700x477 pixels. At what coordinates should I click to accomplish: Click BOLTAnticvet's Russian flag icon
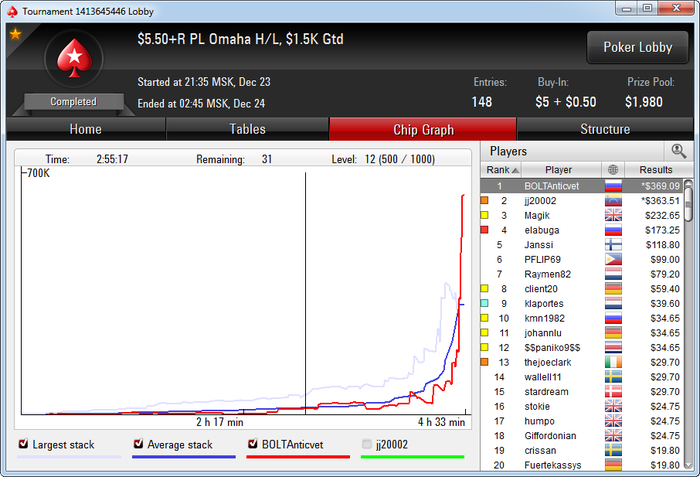click(x=613, y=186)
